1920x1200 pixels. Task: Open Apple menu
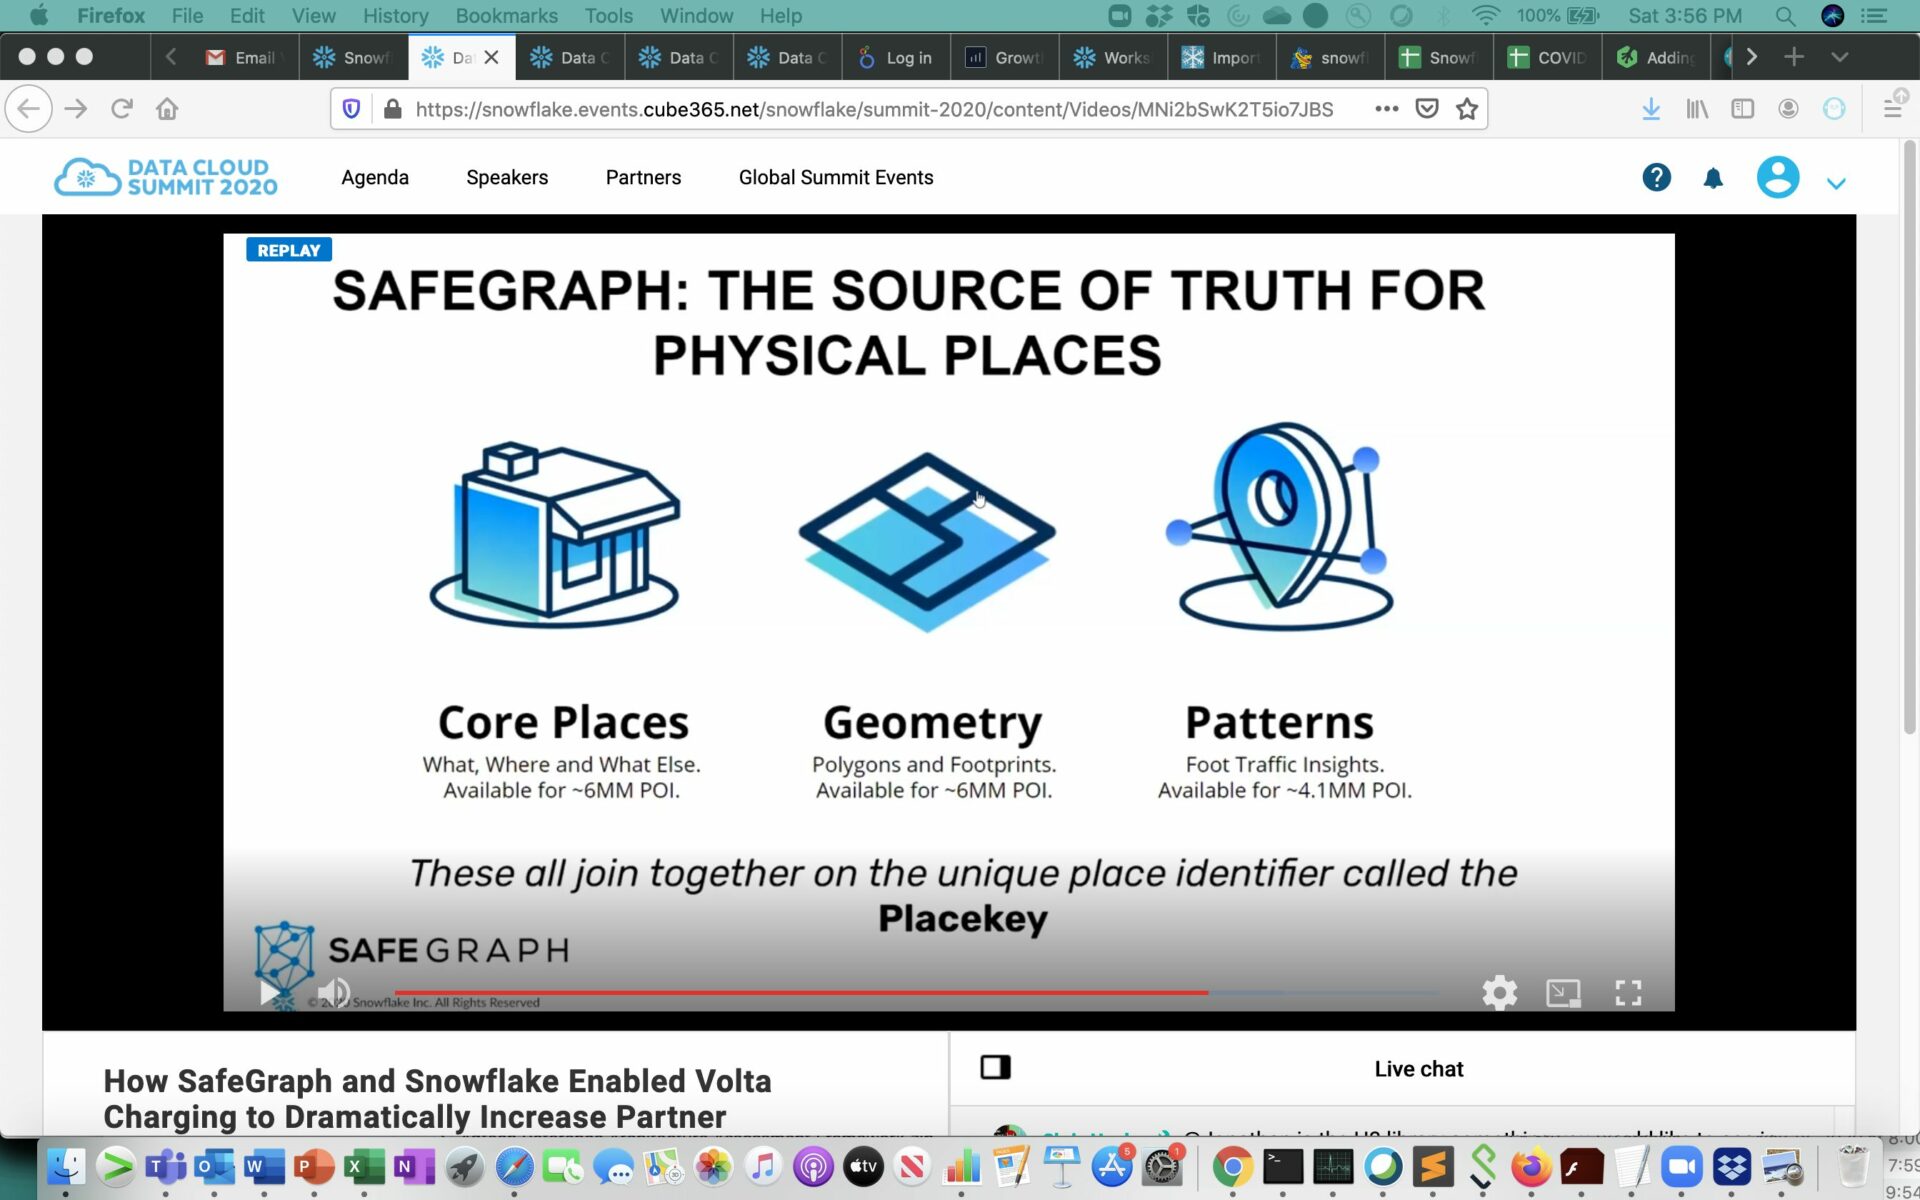point(39,15)
